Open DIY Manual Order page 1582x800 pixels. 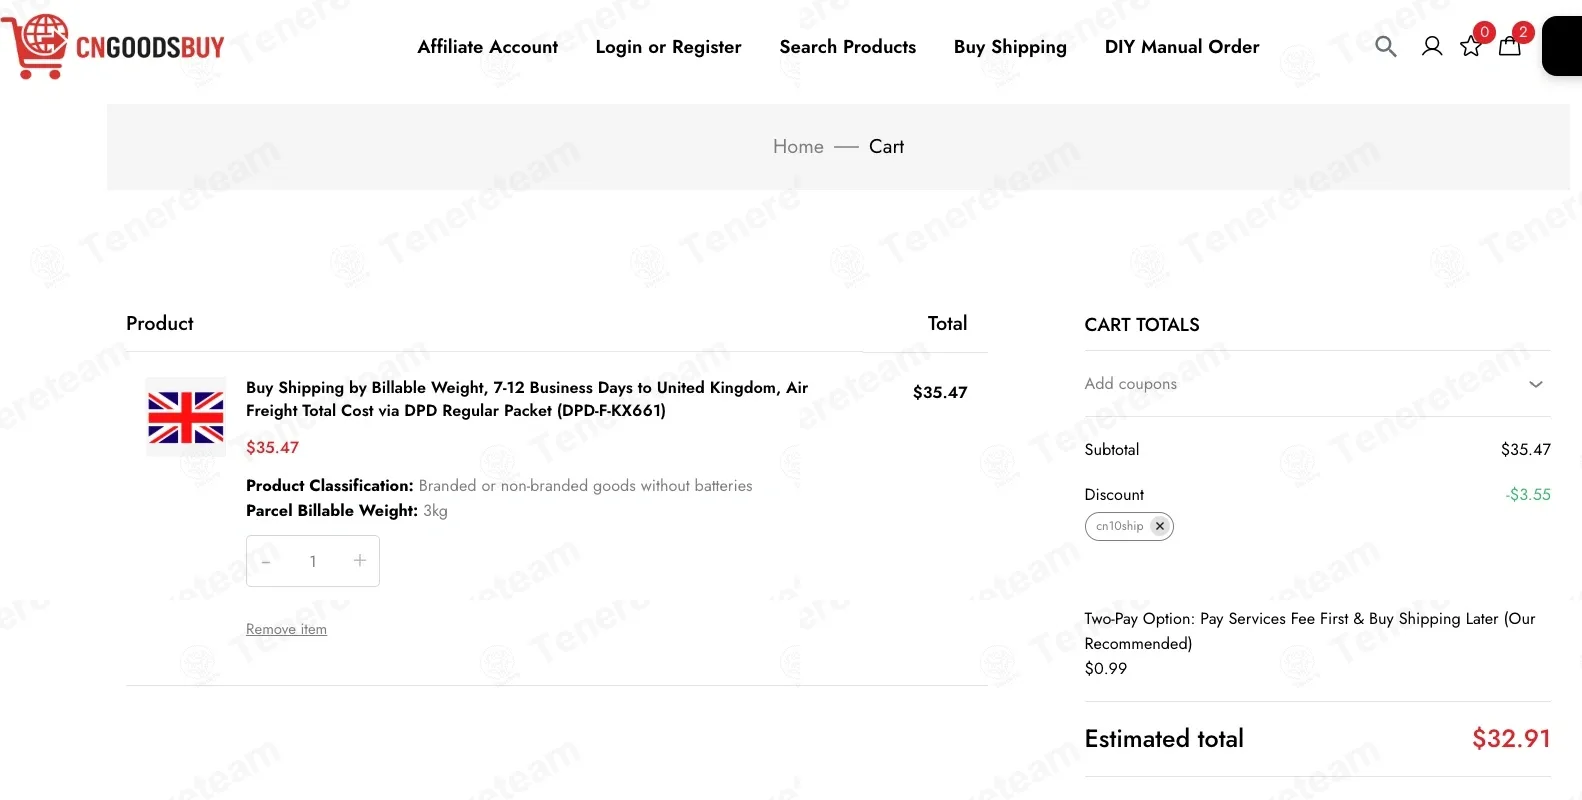[1182, 47]
